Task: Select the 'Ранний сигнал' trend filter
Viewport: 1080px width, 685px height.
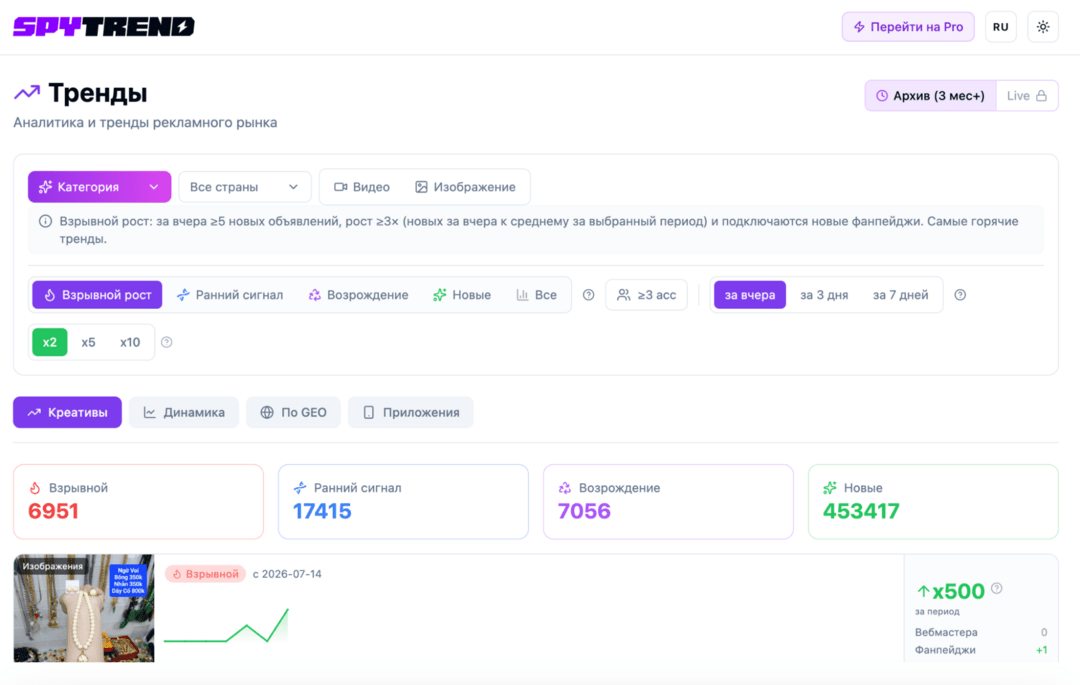Action: [x=230, y=295]
